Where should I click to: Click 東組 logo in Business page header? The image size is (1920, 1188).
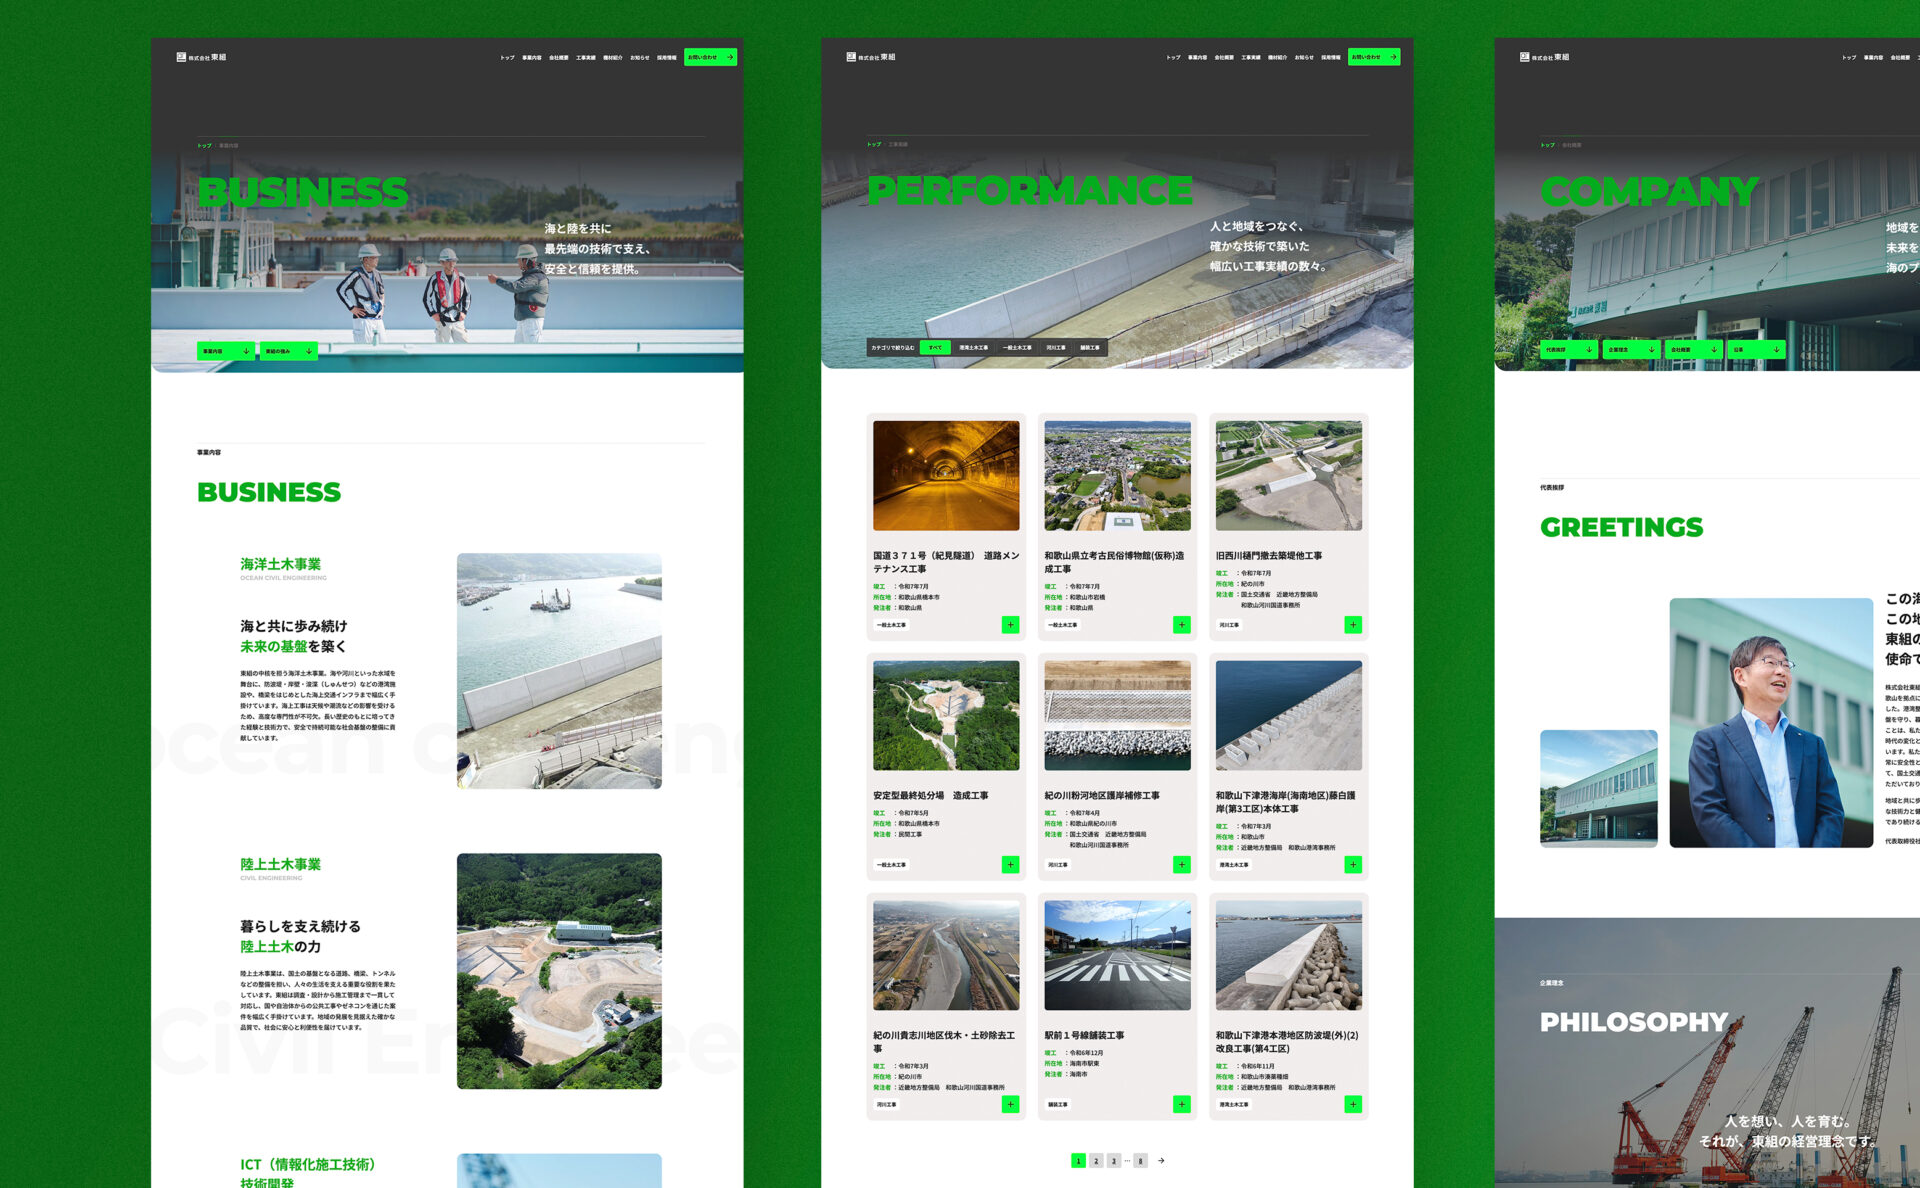click(201, 57)
